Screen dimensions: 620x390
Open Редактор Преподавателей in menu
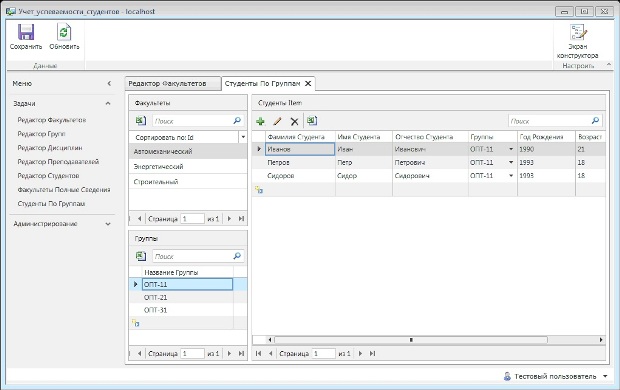[x=58, y=162]
